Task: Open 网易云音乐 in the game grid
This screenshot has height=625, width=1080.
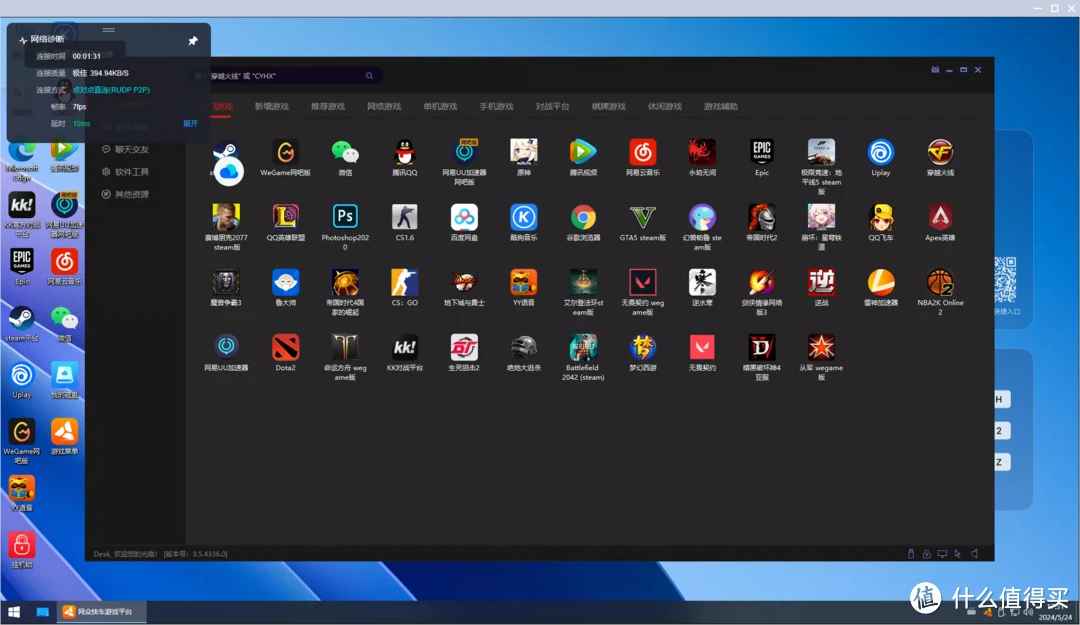Action: pos(642,152)
